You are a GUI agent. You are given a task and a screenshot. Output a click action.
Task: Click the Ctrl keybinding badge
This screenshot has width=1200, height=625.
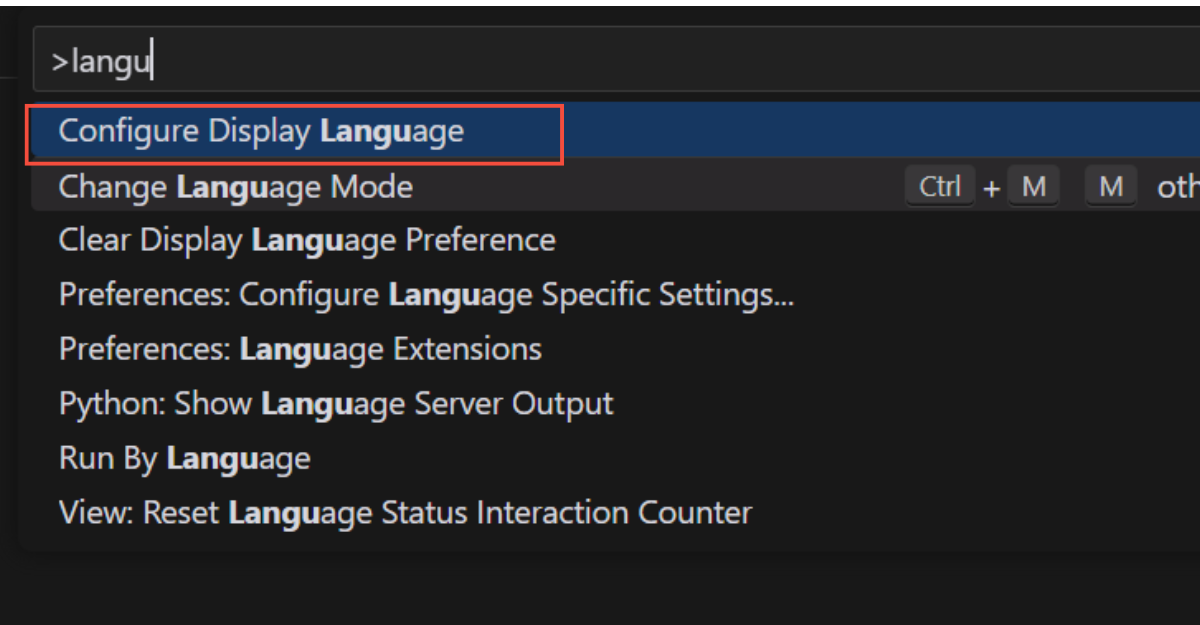coord(939,187)
